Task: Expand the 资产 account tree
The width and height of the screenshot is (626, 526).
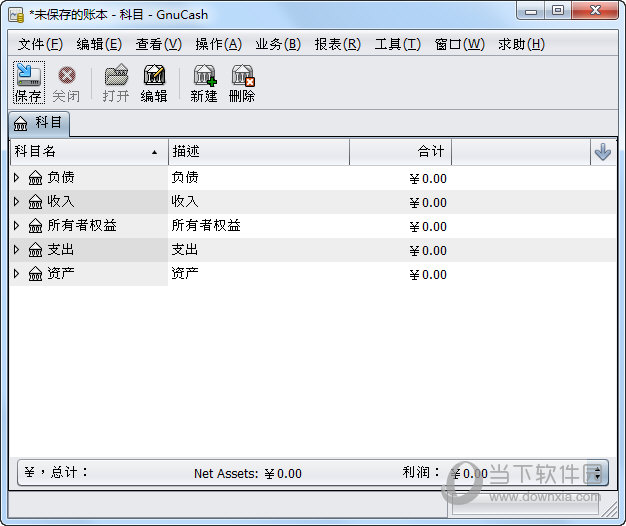Action: point(16,273)
